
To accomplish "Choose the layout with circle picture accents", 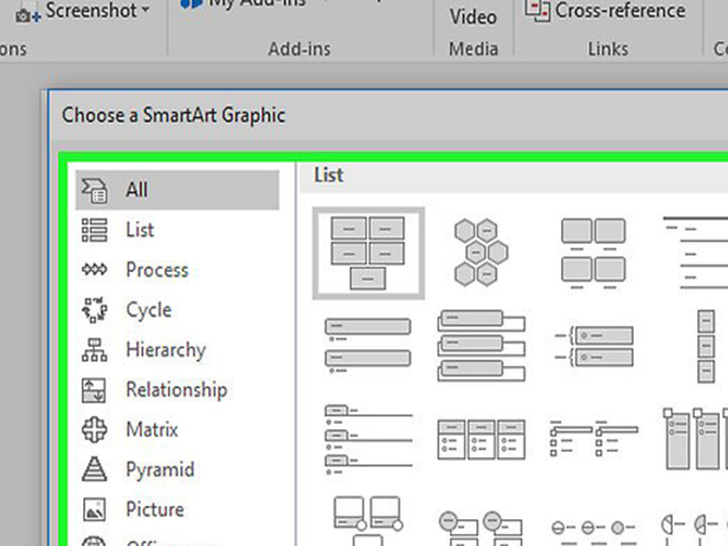I will [x=481, y=528].
